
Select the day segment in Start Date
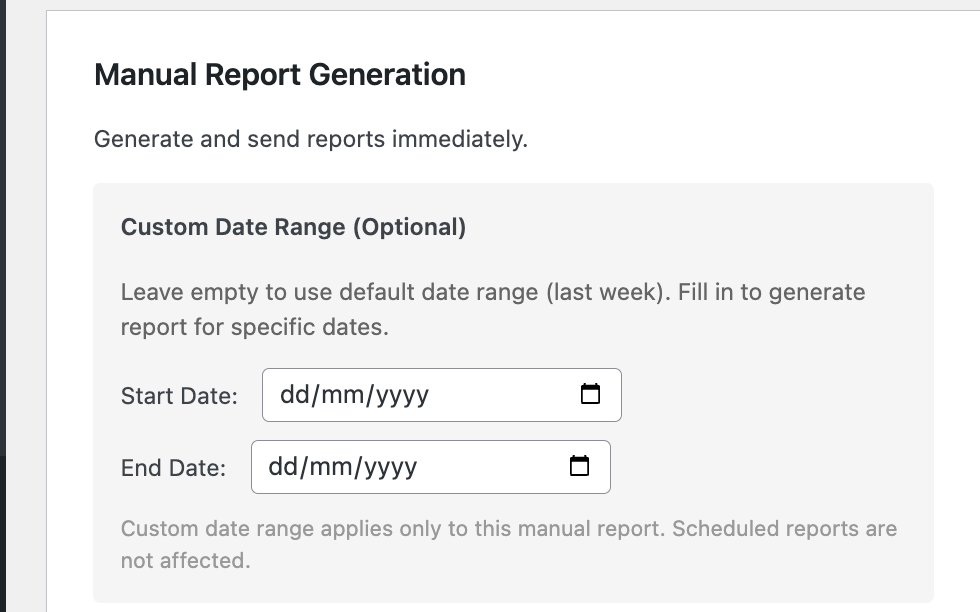(294, 394)
